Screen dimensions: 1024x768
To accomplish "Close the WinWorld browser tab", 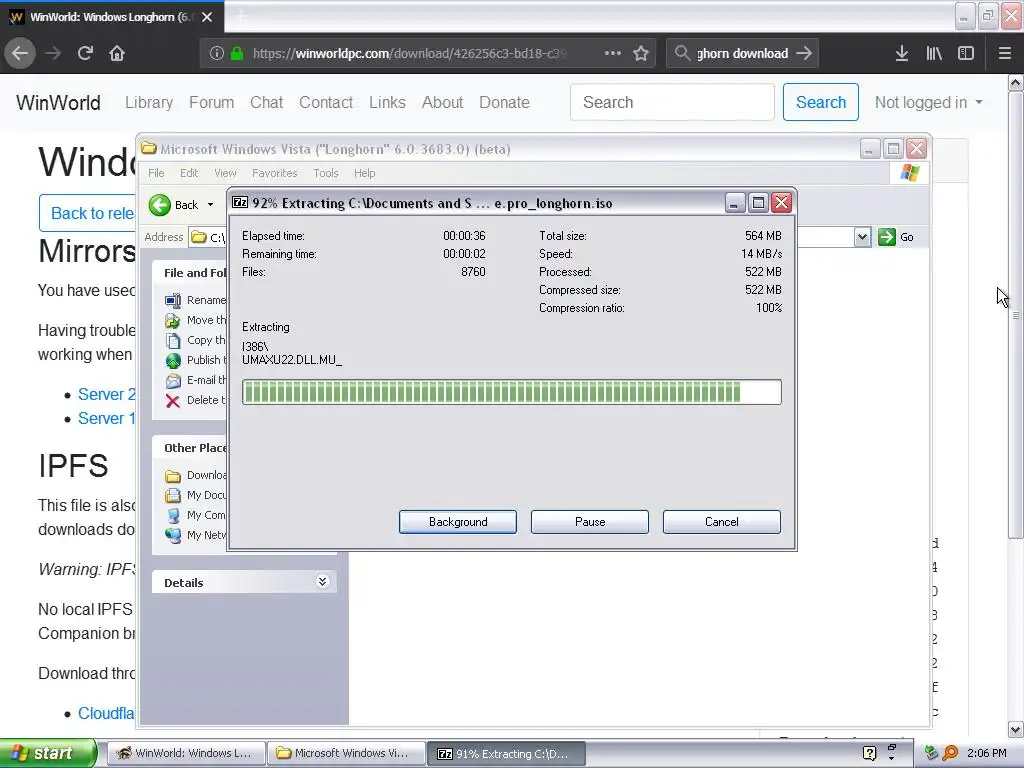I will (x=207, y=17).
